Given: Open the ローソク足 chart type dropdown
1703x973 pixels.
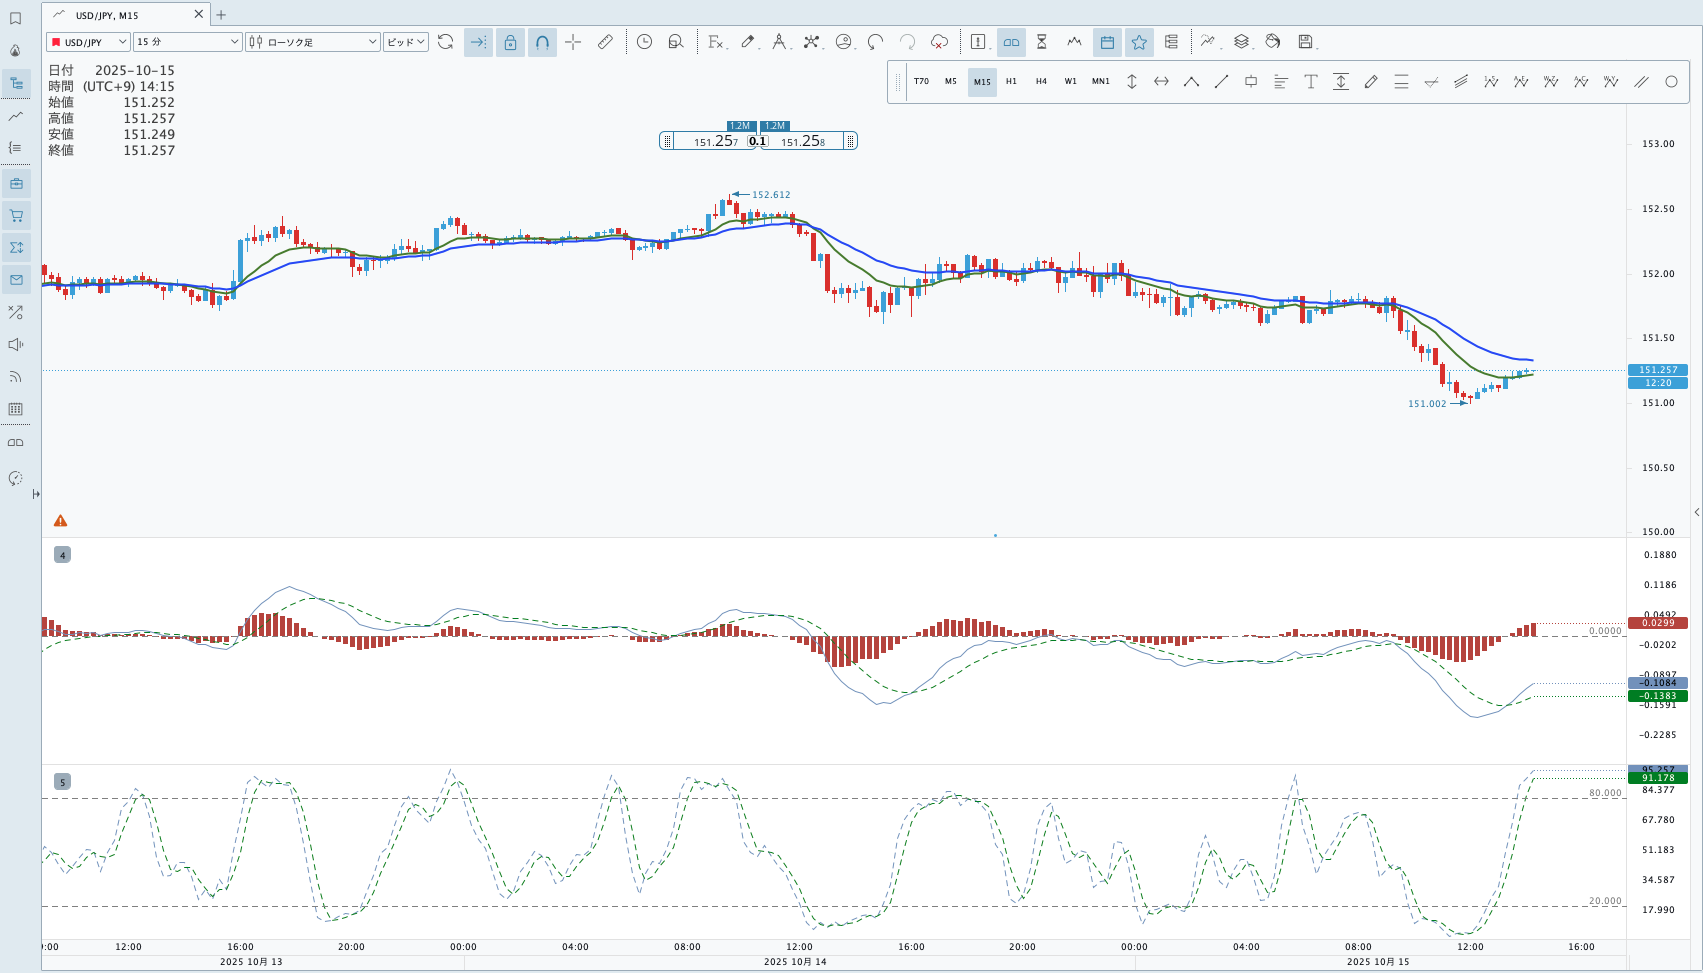Looking at the screenshot, I should click(313, 42).
